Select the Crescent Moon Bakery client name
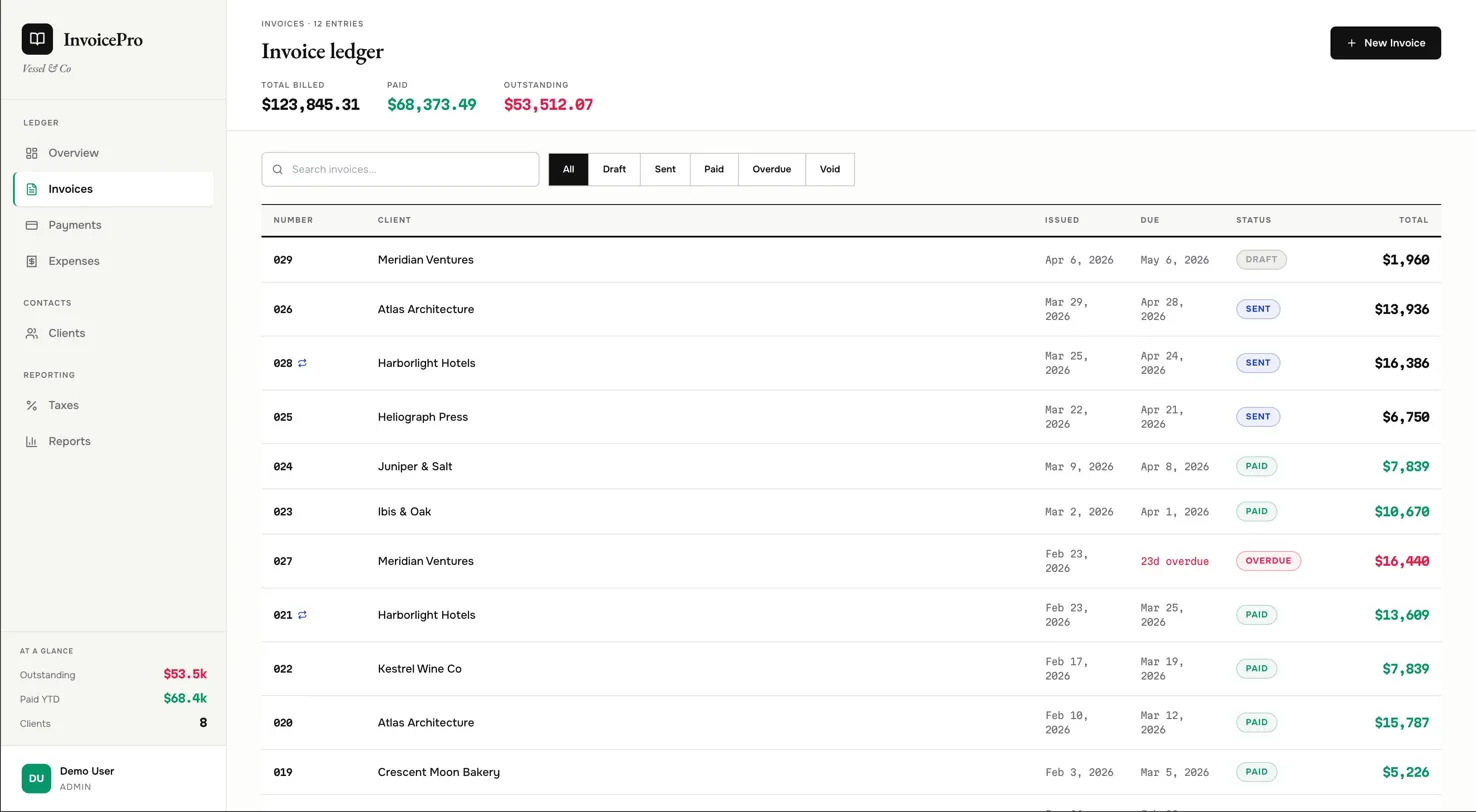 pos(439,772)
